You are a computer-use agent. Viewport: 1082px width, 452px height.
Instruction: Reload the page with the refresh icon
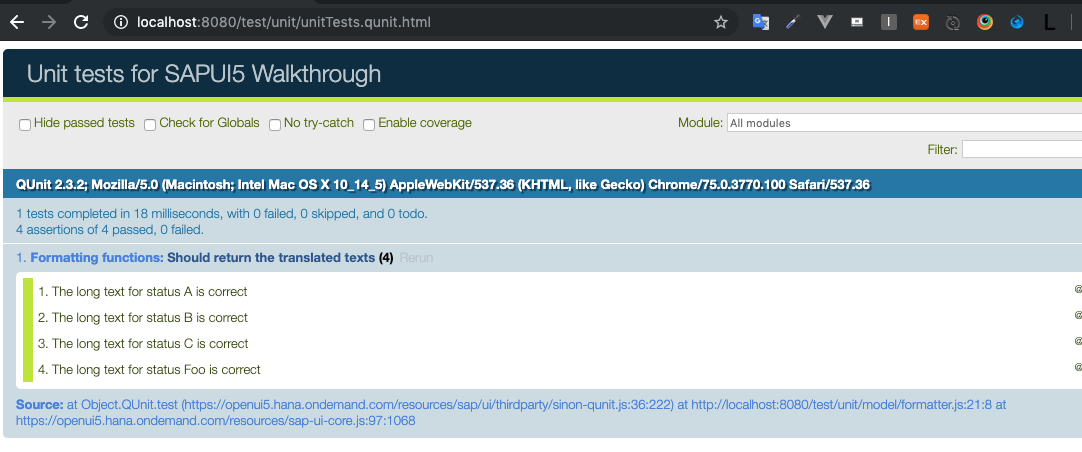(x=81, y=22)
